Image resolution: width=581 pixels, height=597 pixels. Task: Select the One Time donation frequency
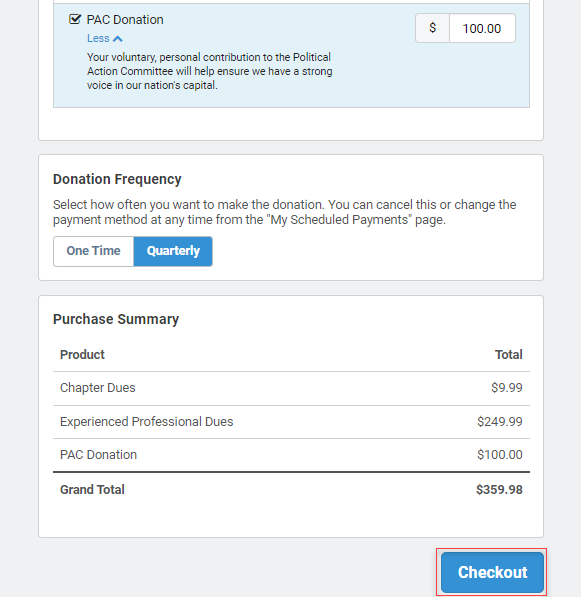coord(94,251)
